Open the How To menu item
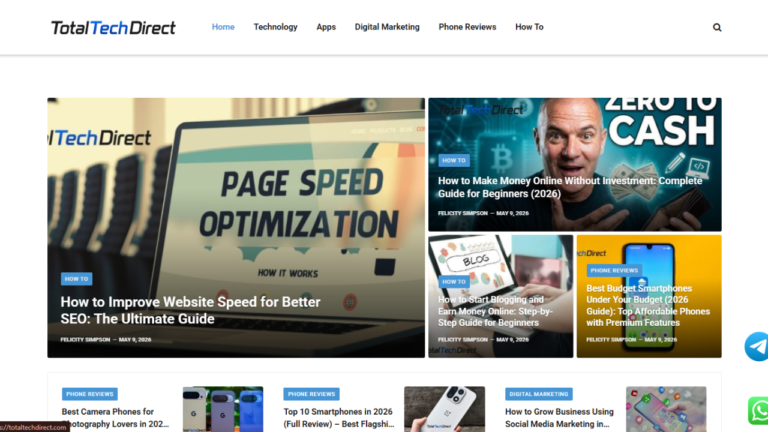768x432 pixels. click(x=529, y=27)
